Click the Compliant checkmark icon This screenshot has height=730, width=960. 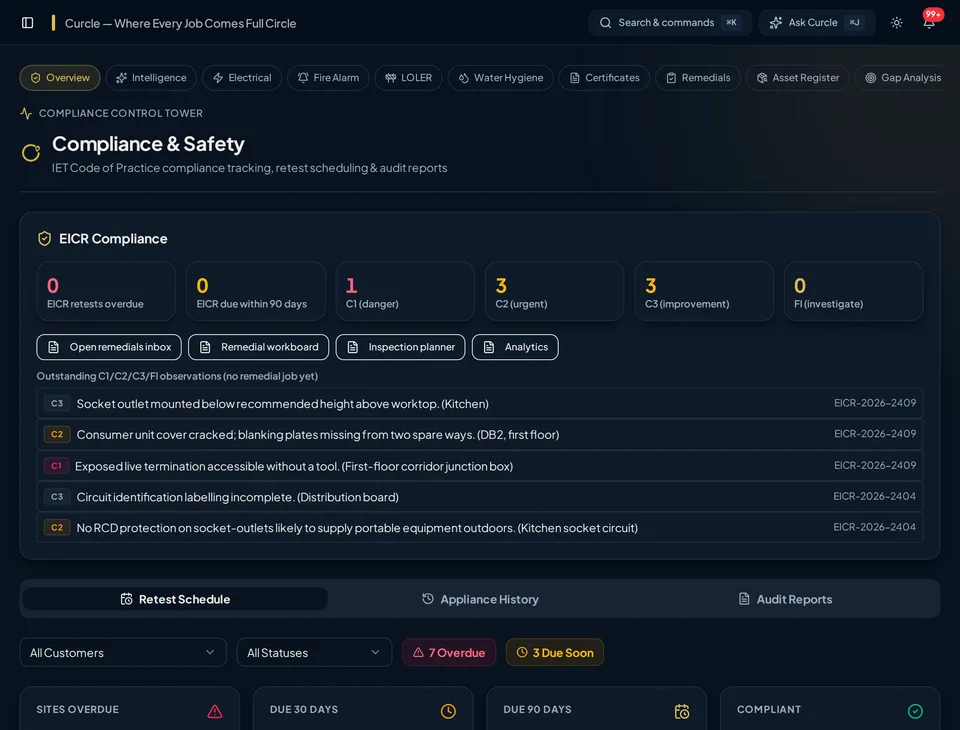pyautogui.click(x=915, y=711)
